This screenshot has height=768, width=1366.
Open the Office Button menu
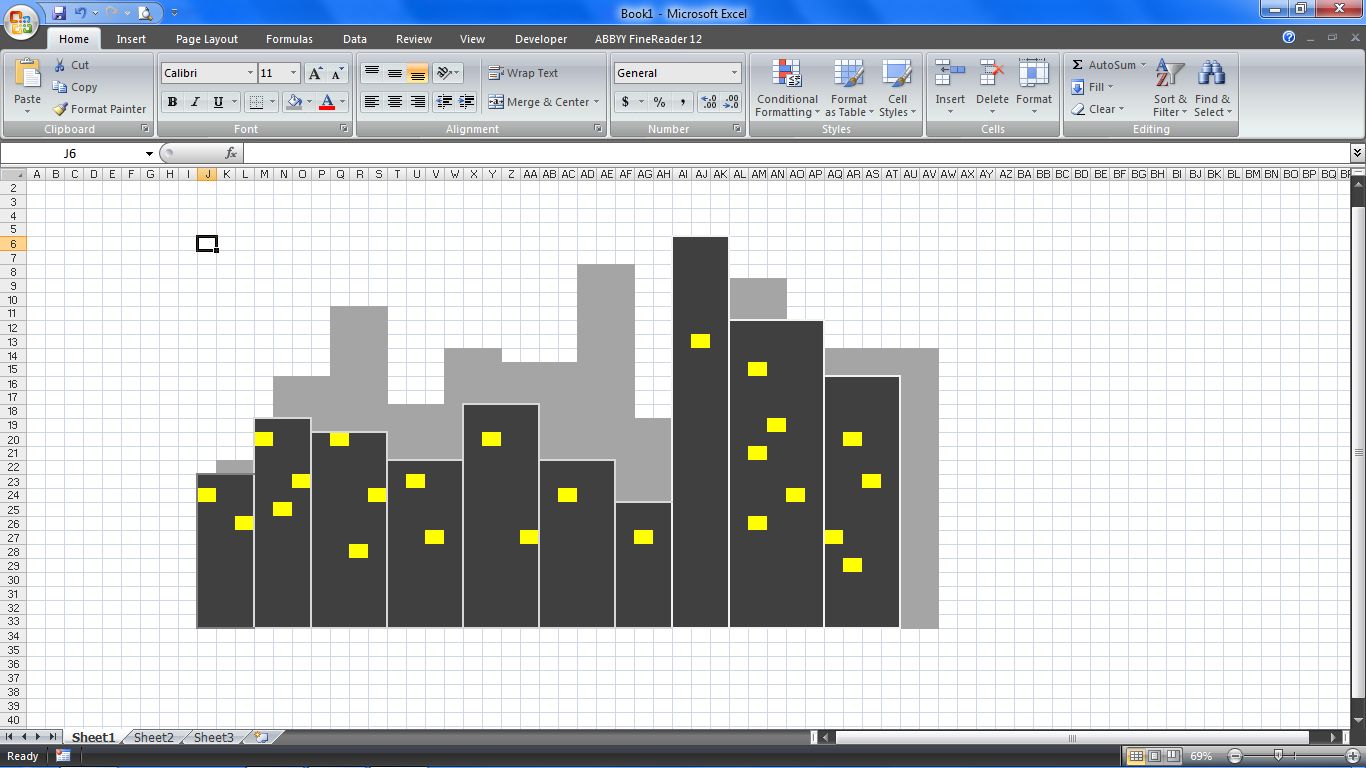(21, 20)
